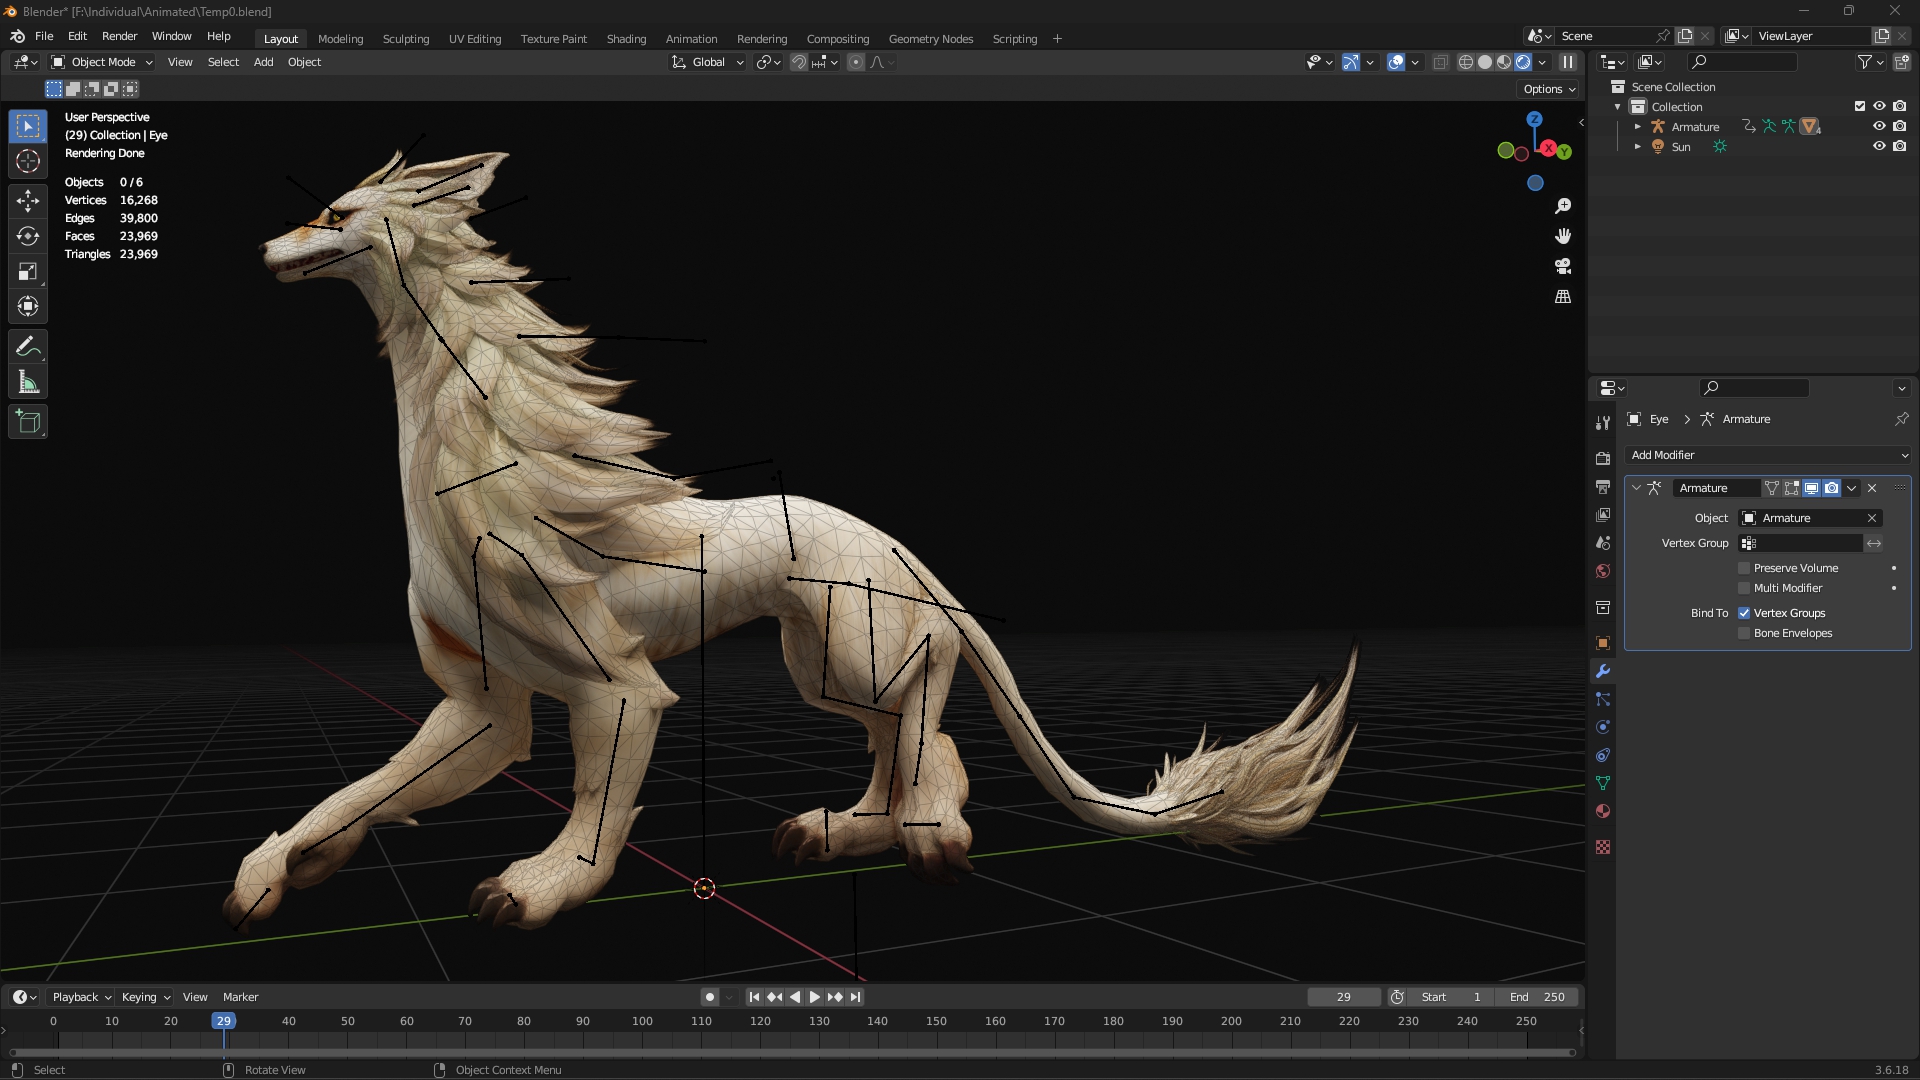Open the Render menu

(x=119, y=36)
